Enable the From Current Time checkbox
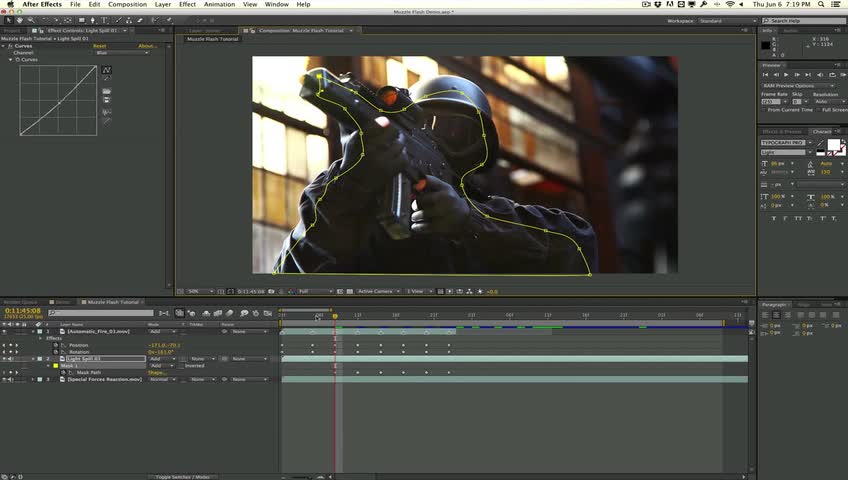 (764, 110)
